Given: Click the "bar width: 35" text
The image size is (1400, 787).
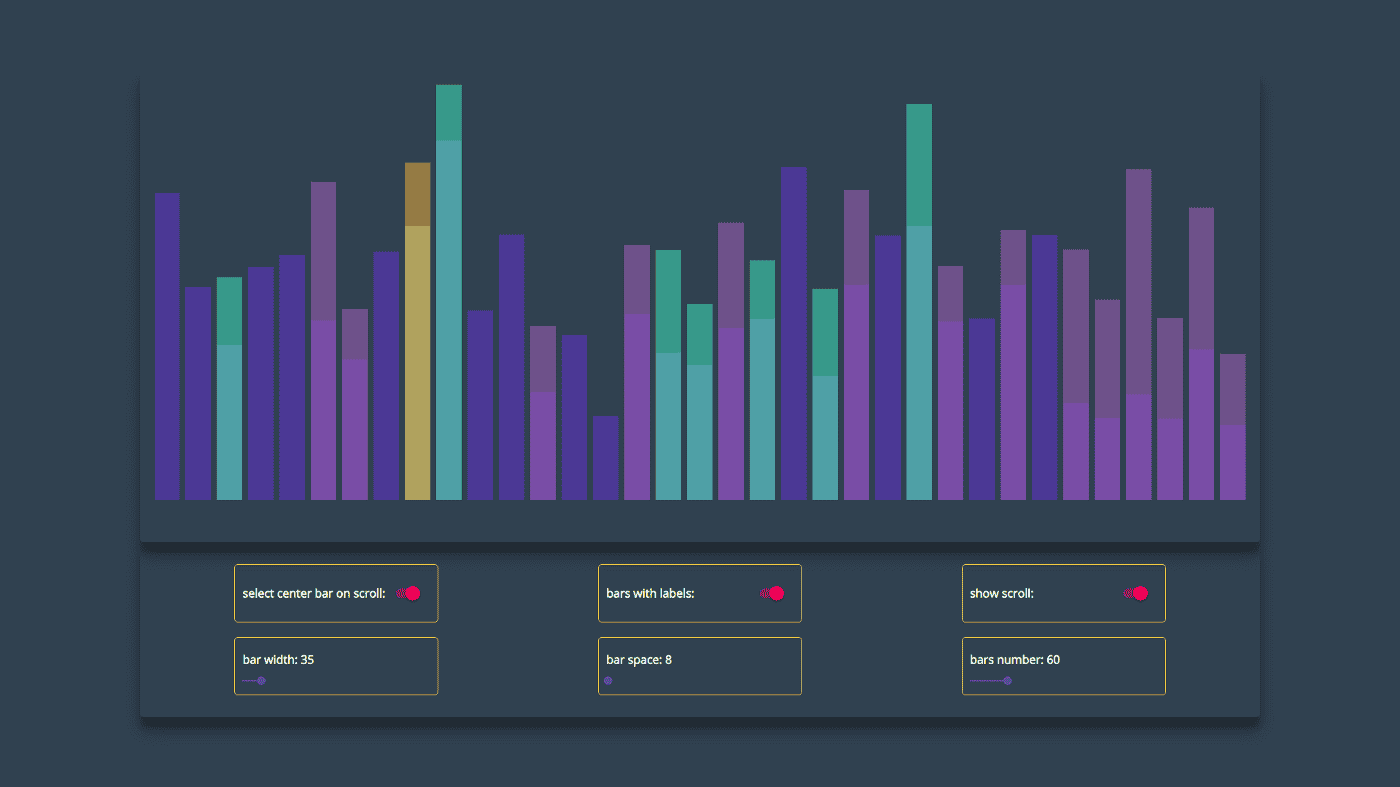Looking at the screenshot, I should tap(279, 660).
